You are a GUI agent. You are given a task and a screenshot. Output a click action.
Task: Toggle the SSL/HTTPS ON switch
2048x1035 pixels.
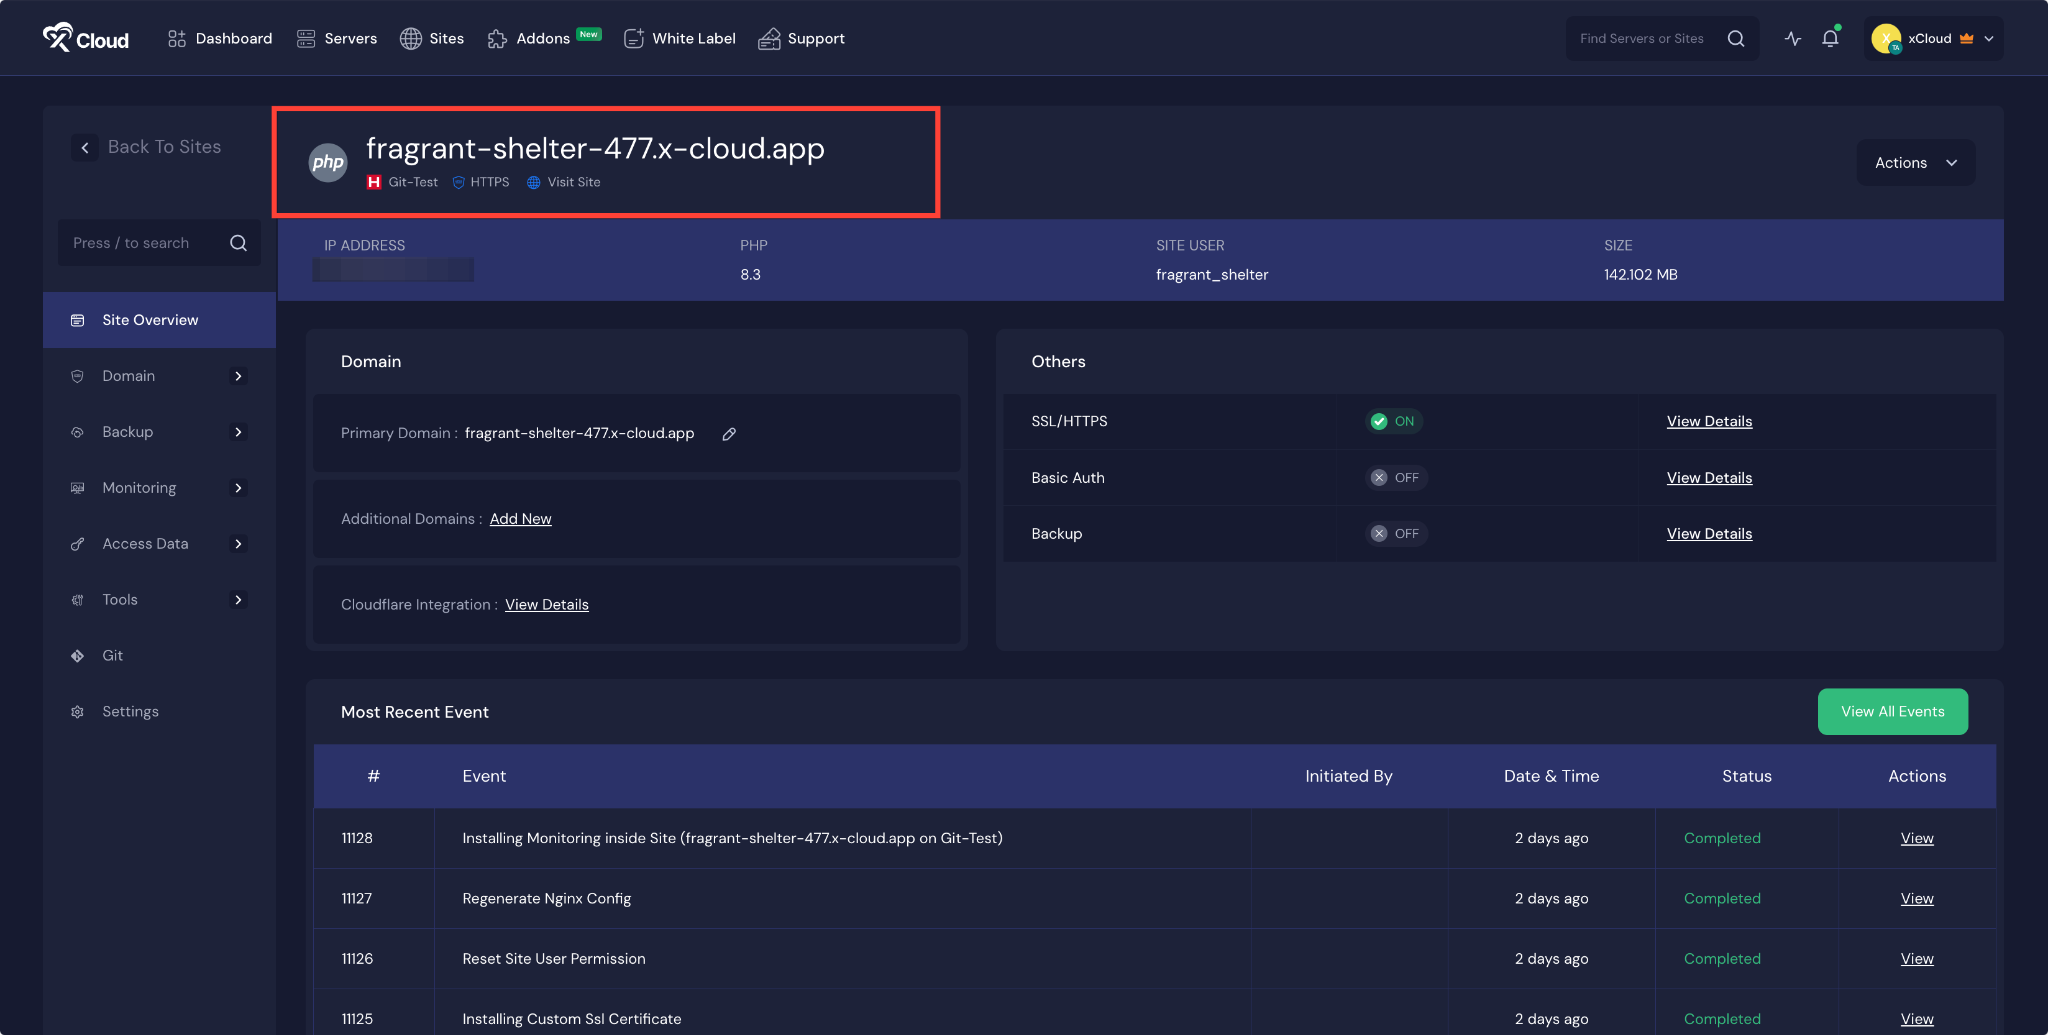[1394, 422]
